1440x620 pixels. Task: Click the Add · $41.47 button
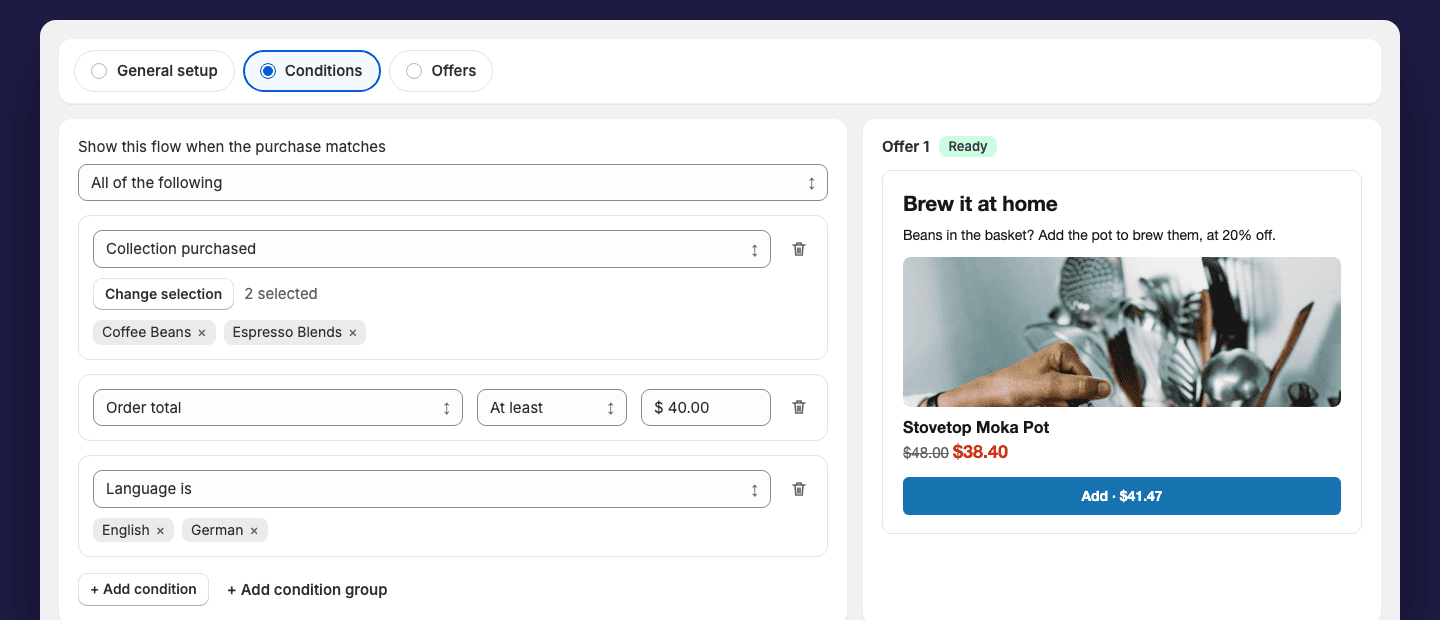click(1122, 496)
